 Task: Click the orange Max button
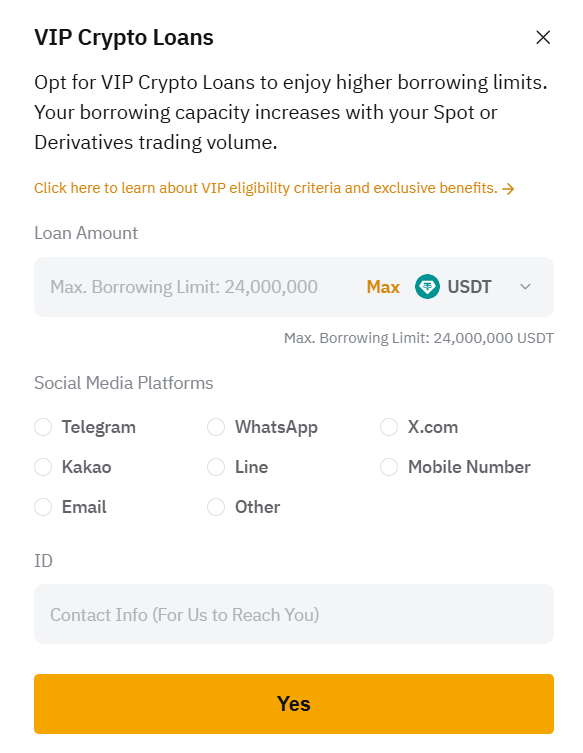[x=383, y=287]
